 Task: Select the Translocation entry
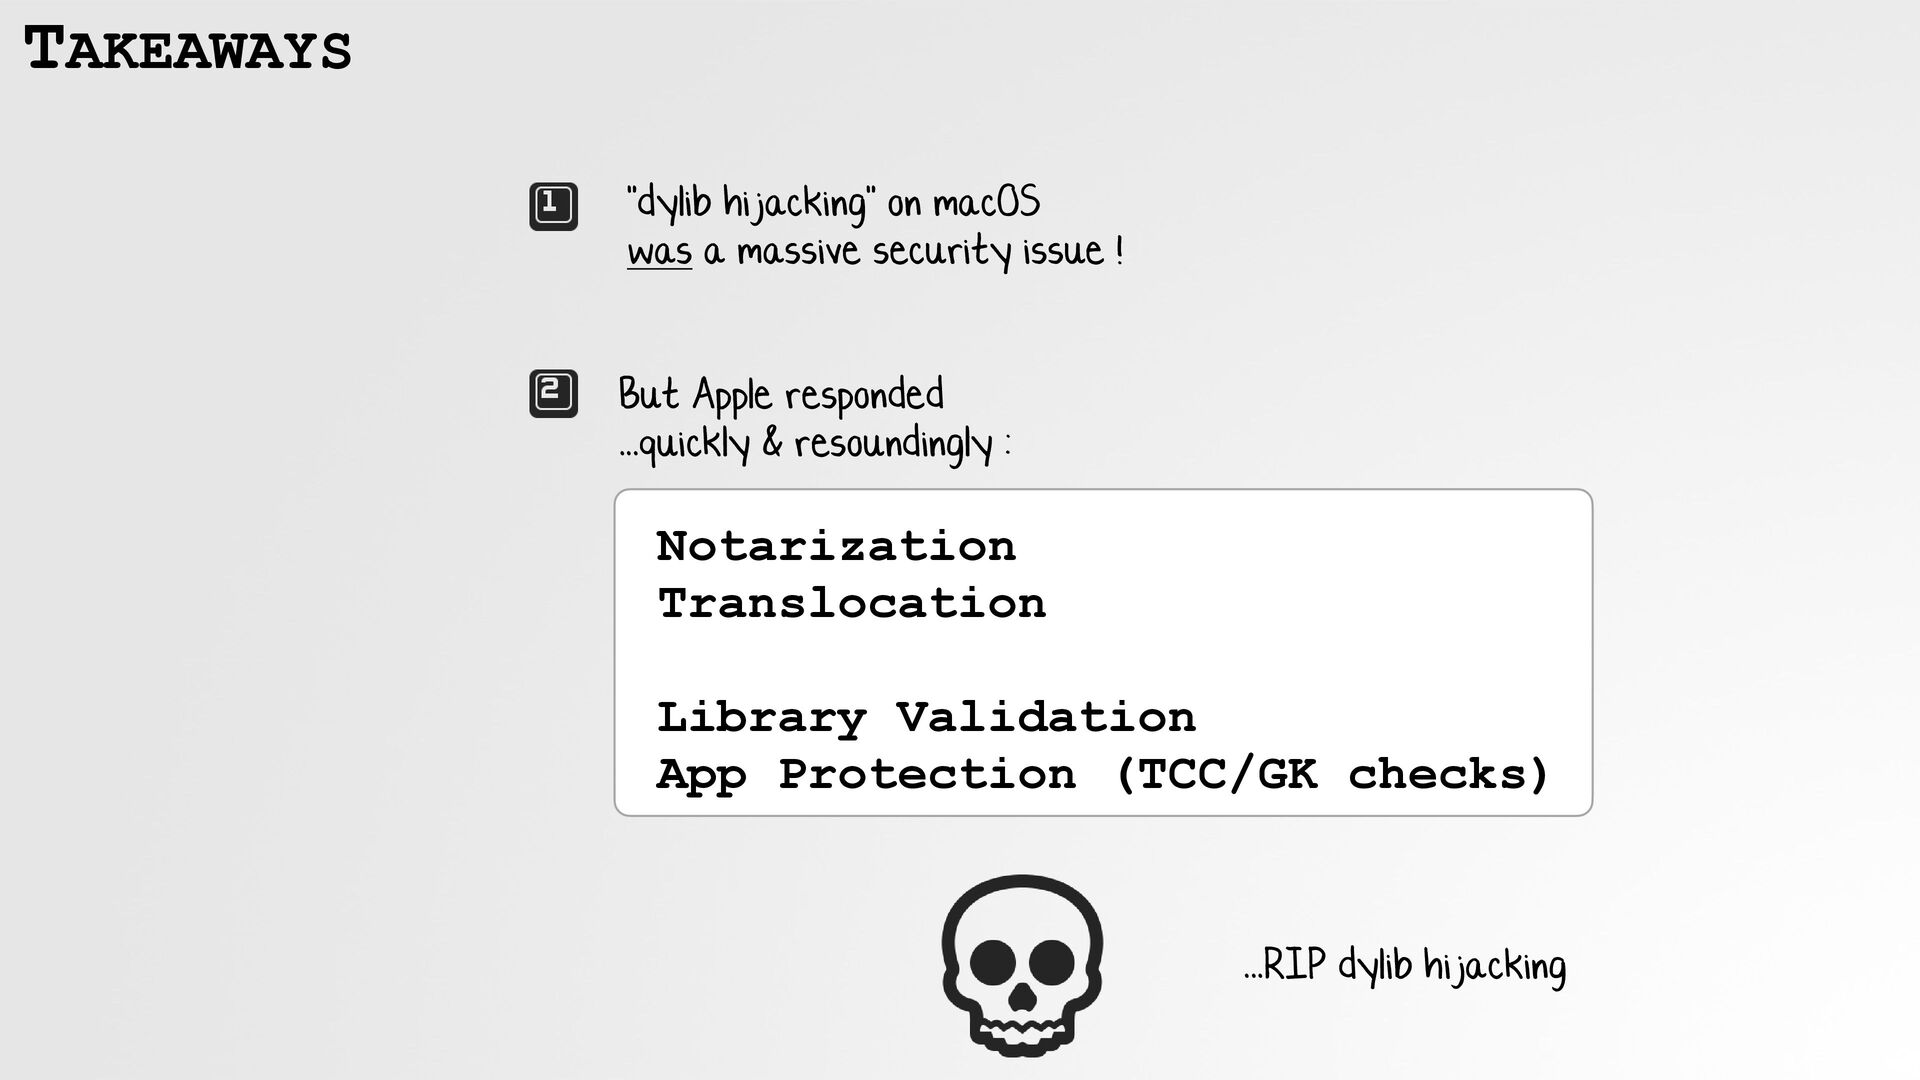851,604
